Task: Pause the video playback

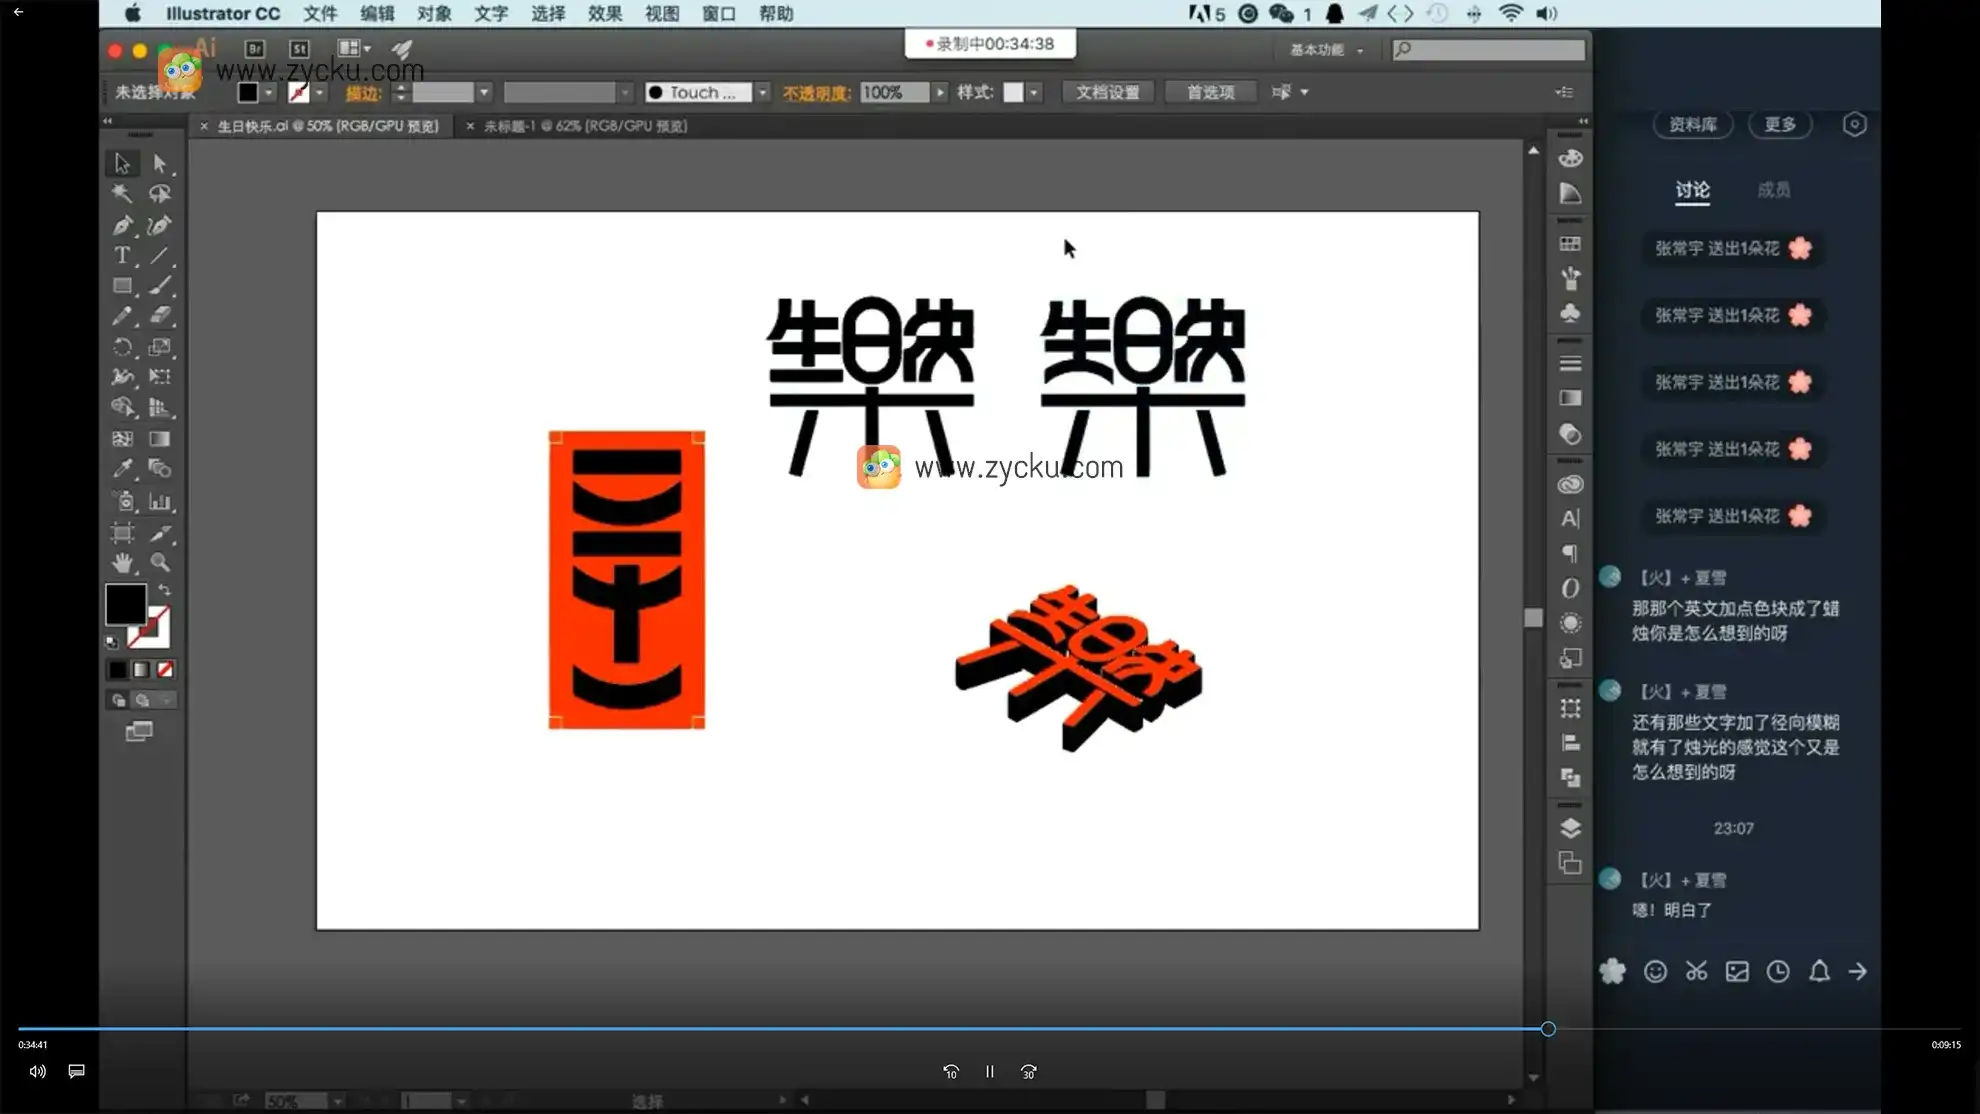Action: pyautogui.click(x=989, y=1071)
